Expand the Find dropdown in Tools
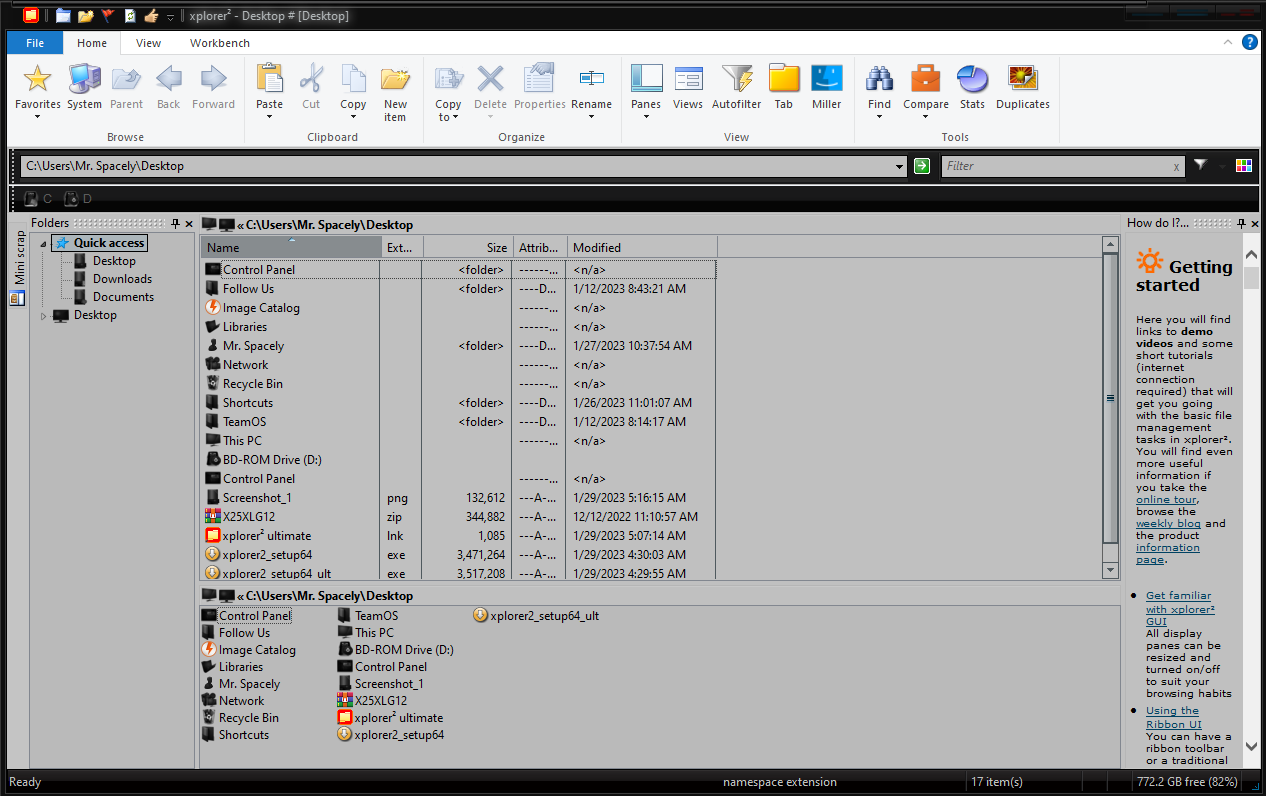The width and height of the screenshot is (1266, 796). point(879,117)
